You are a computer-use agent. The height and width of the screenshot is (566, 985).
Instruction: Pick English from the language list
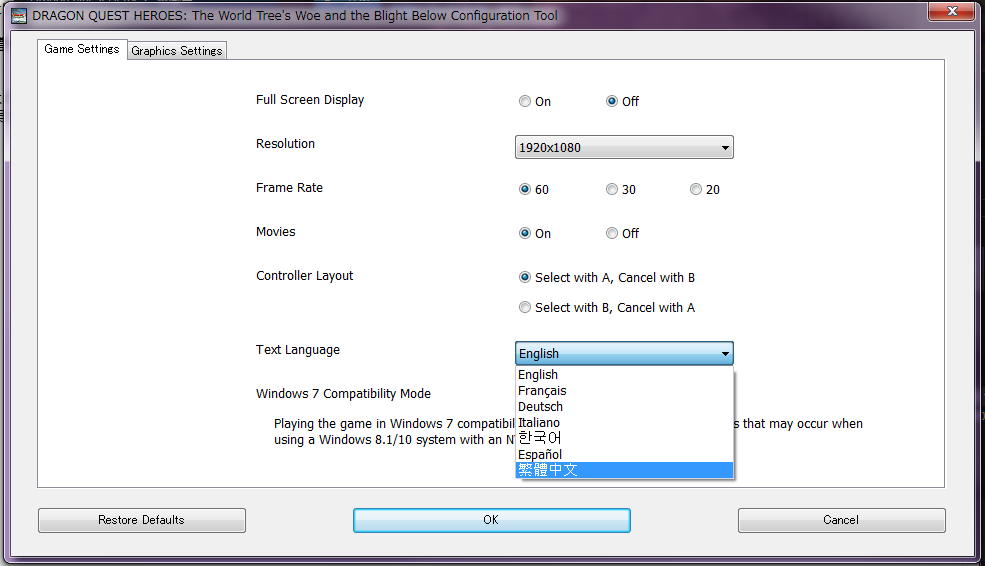click(x=624, y=374)
